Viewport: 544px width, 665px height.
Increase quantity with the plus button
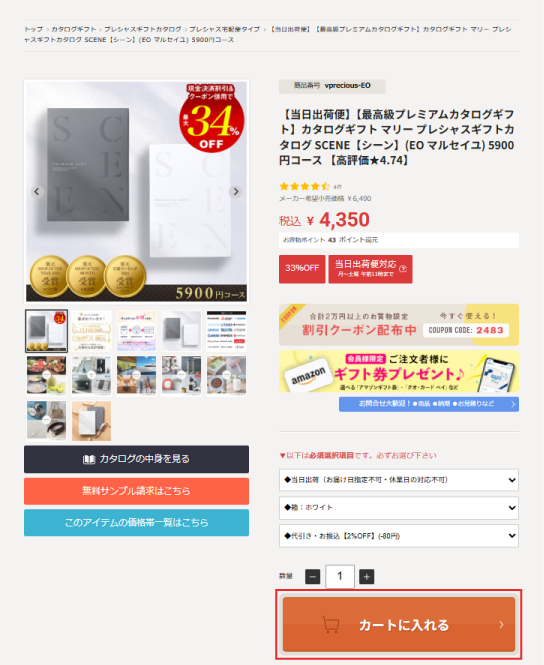[366, 576]
